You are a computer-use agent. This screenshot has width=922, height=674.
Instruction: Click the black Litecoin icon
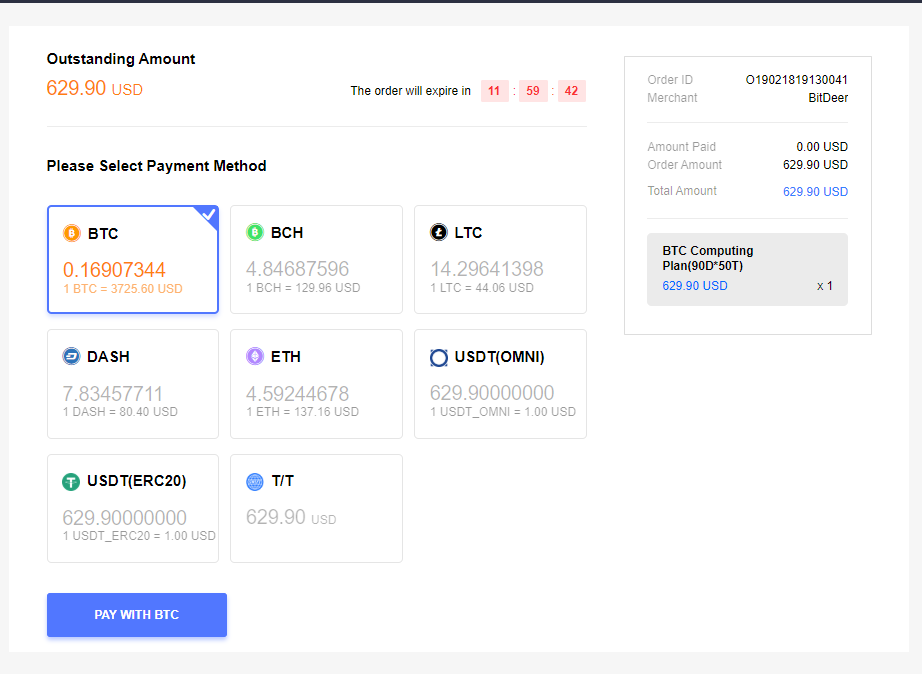[439, 232]
